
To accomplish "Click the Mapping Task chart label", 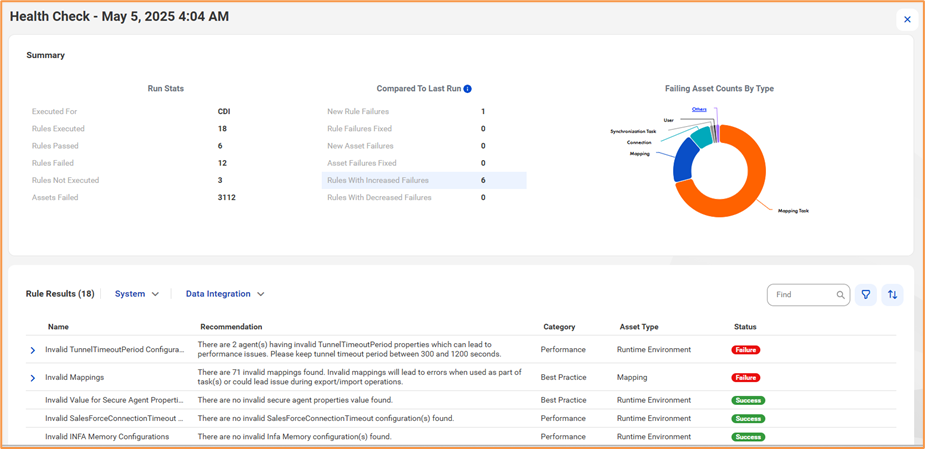I will (x=793, y=211).
